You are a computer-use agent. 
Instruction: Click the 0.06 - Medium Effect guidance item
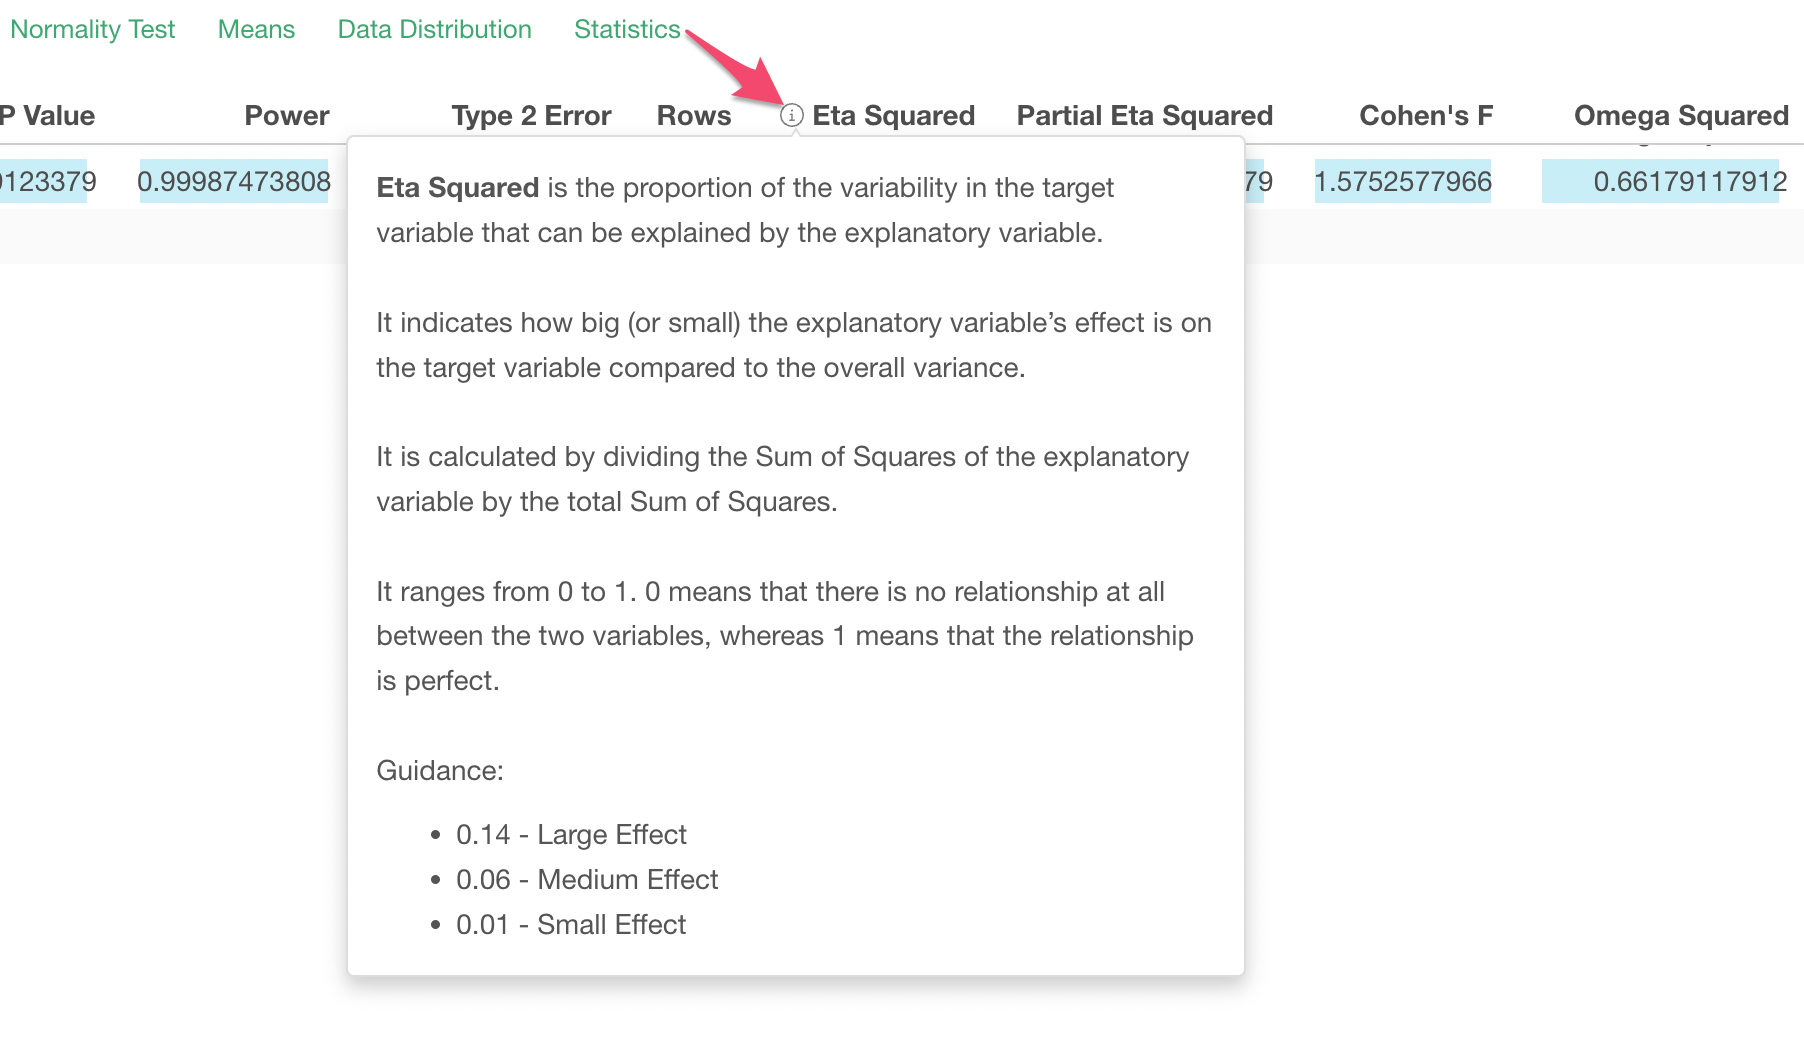[587, 880]
